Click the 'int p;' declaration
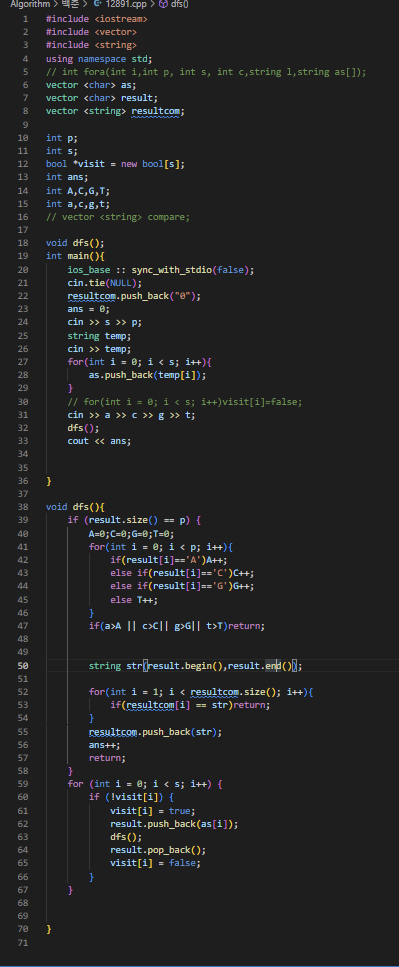The image size is (399, 967). click(62, 138)
